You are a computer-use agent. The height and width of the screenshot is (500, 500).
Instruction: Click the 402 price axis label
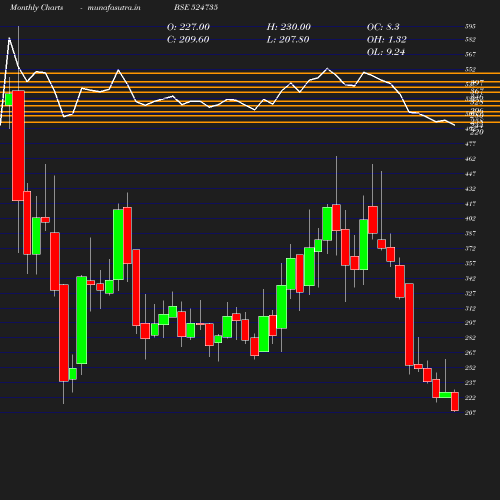tap(470, 219)
